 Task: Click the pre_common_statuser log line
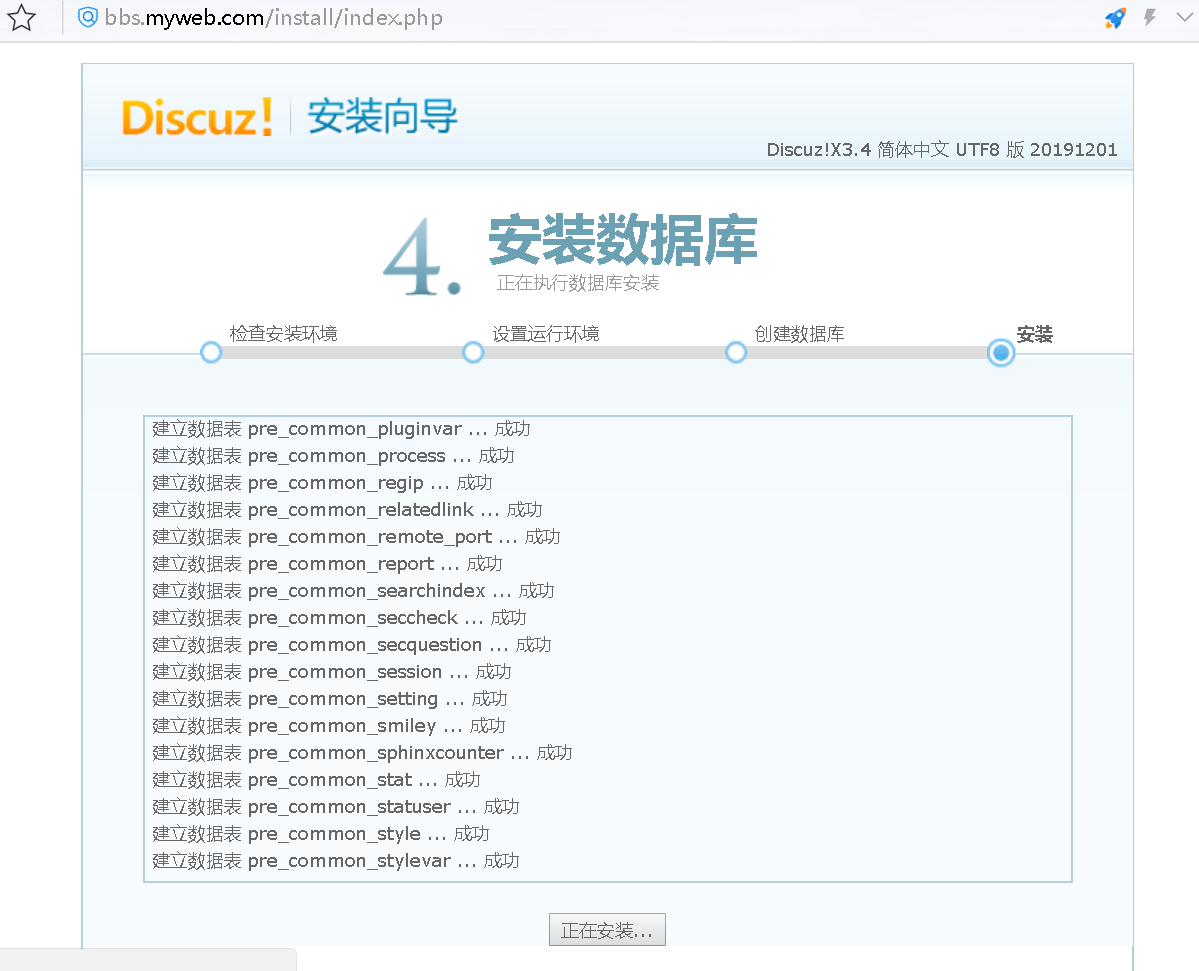(336, 807)
